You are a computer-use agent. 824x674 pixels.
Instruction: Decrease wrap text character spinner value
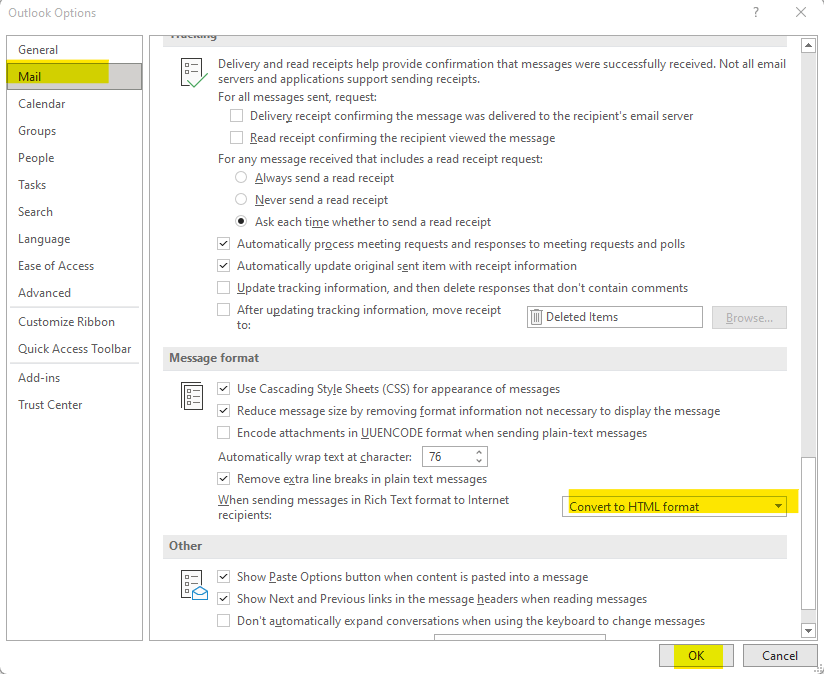tap(479, 461)
